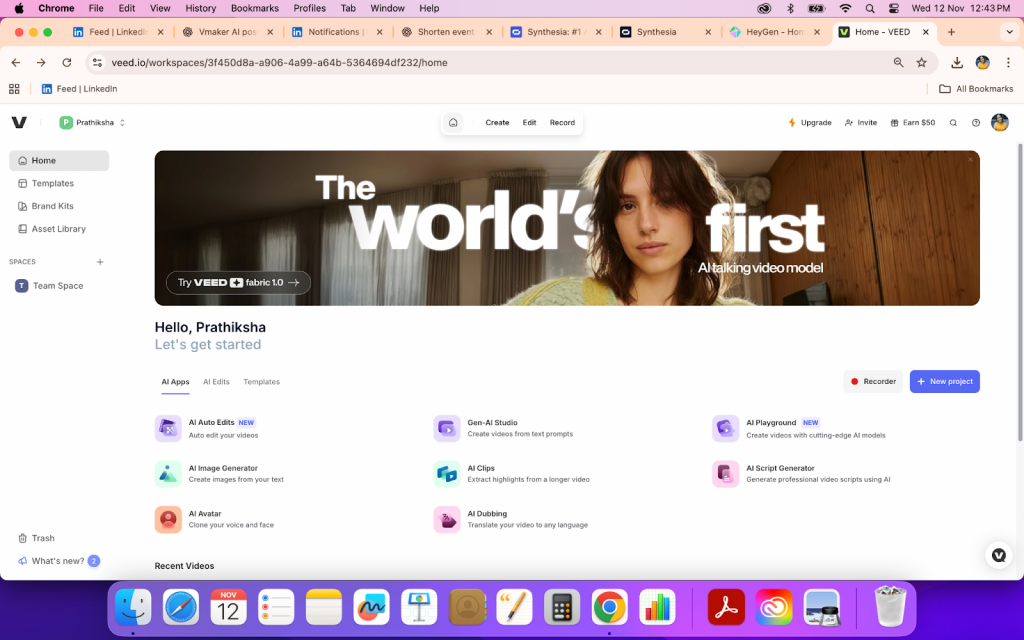Add a new space with plus icon
The width and height of the screenshot is (1024, 640).
[x=100, y=262]
